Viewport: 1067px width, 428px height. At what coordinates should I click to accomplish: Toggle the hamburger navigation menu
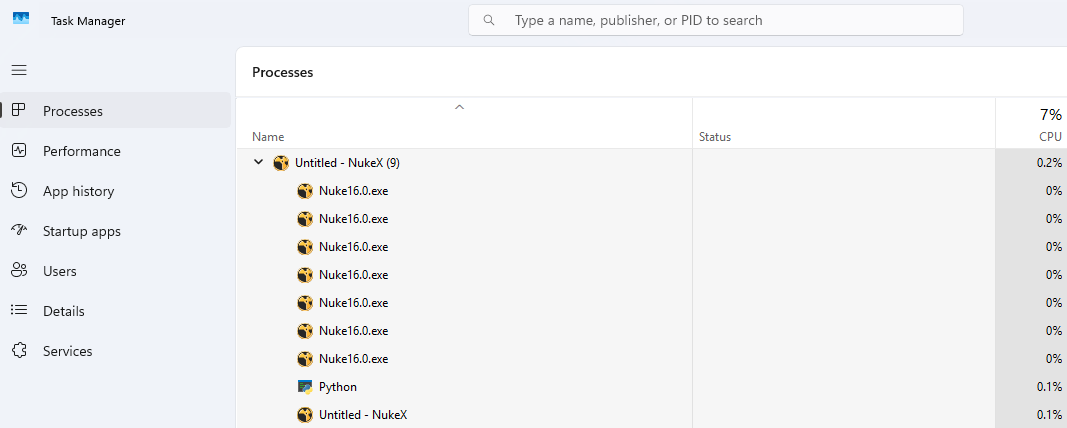pyautogui.click(x=19, y=70)
